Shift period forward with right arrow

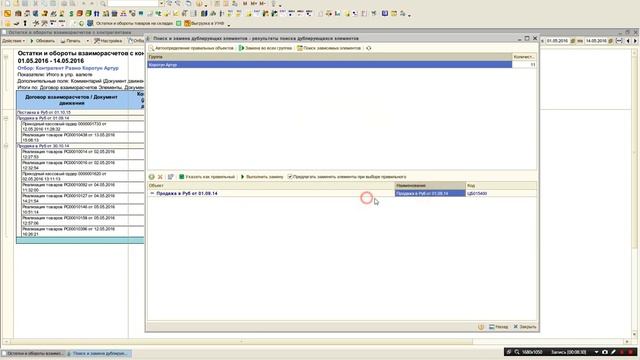(635, 41)
